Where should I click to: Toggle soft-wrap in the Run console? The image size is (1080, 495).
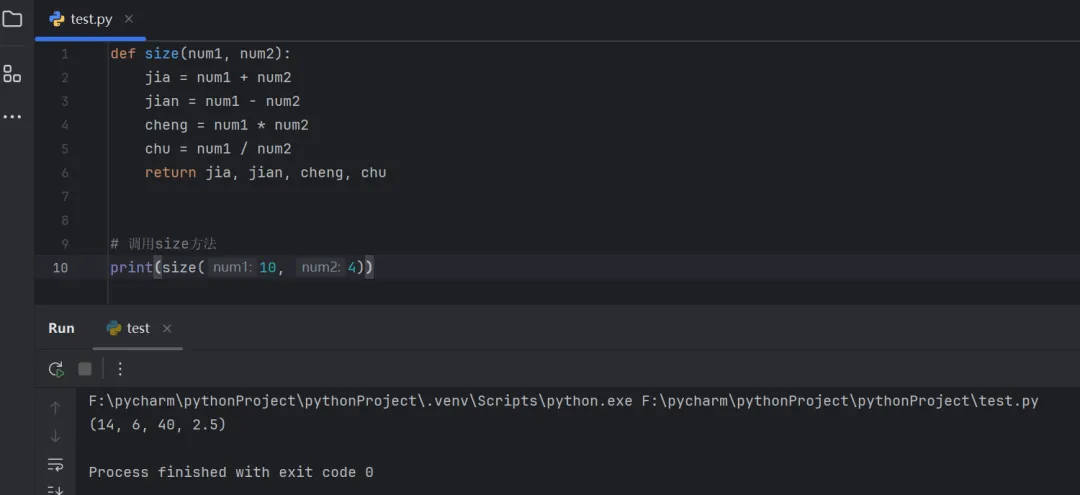click(56, 464)
